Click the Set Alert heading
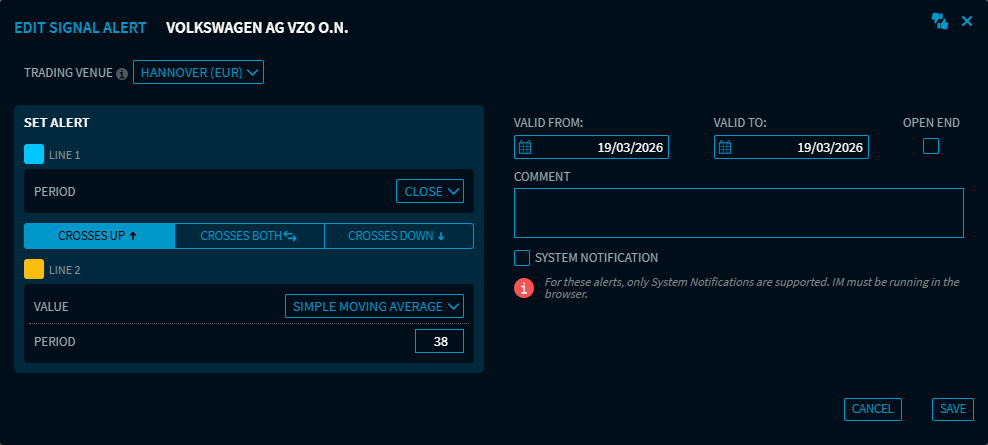Image resolution: width=988 pixels, height=445 pixels. pos(57,123)
